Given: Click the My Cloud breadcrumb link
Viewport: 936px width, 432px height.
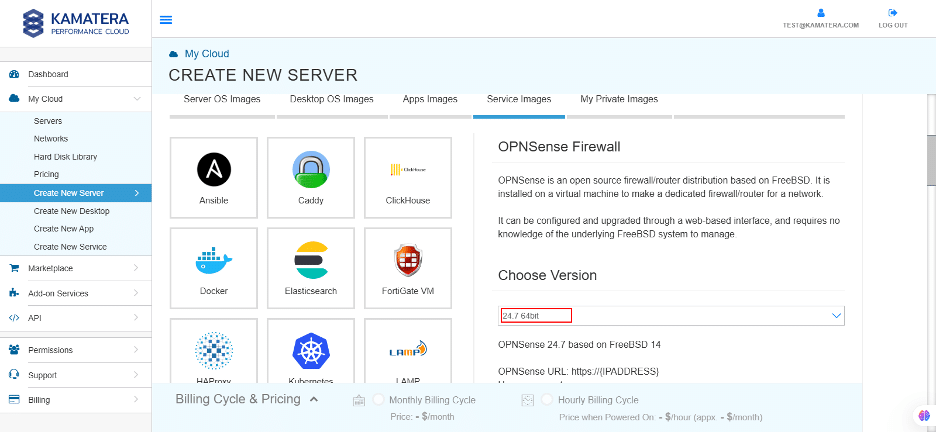Looking at the screenshot, I should [x=207, y=54].
